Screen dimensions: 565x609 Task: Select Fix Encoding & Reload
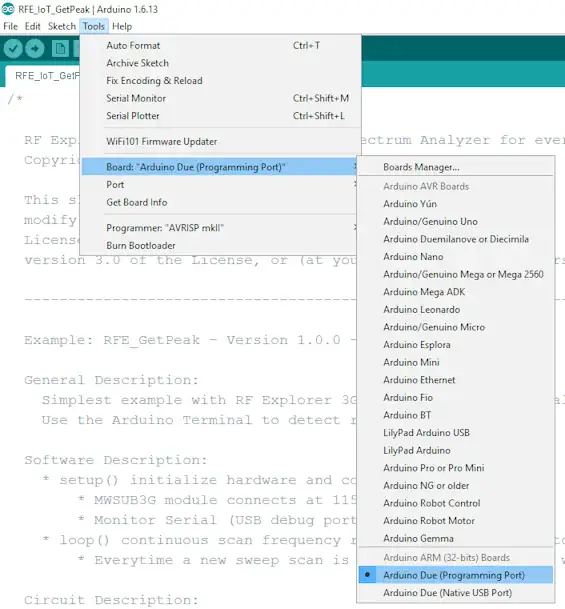221,80
